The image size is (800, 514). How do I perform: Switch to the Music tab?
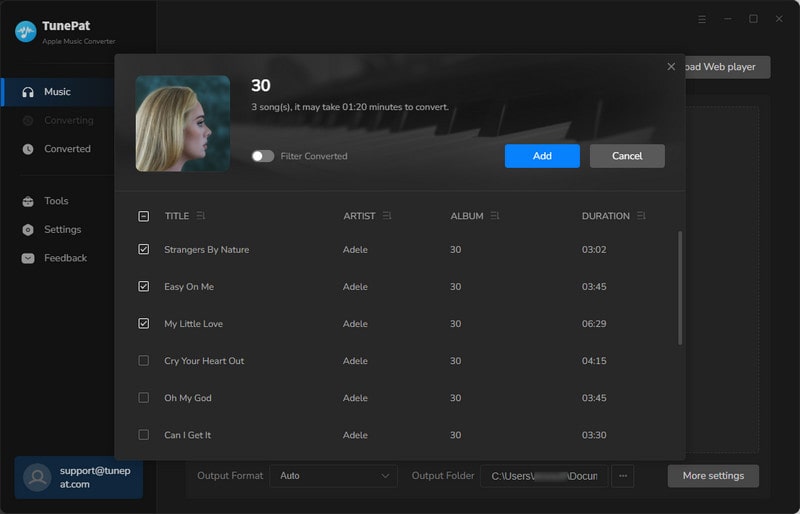(x=57, y=92)
